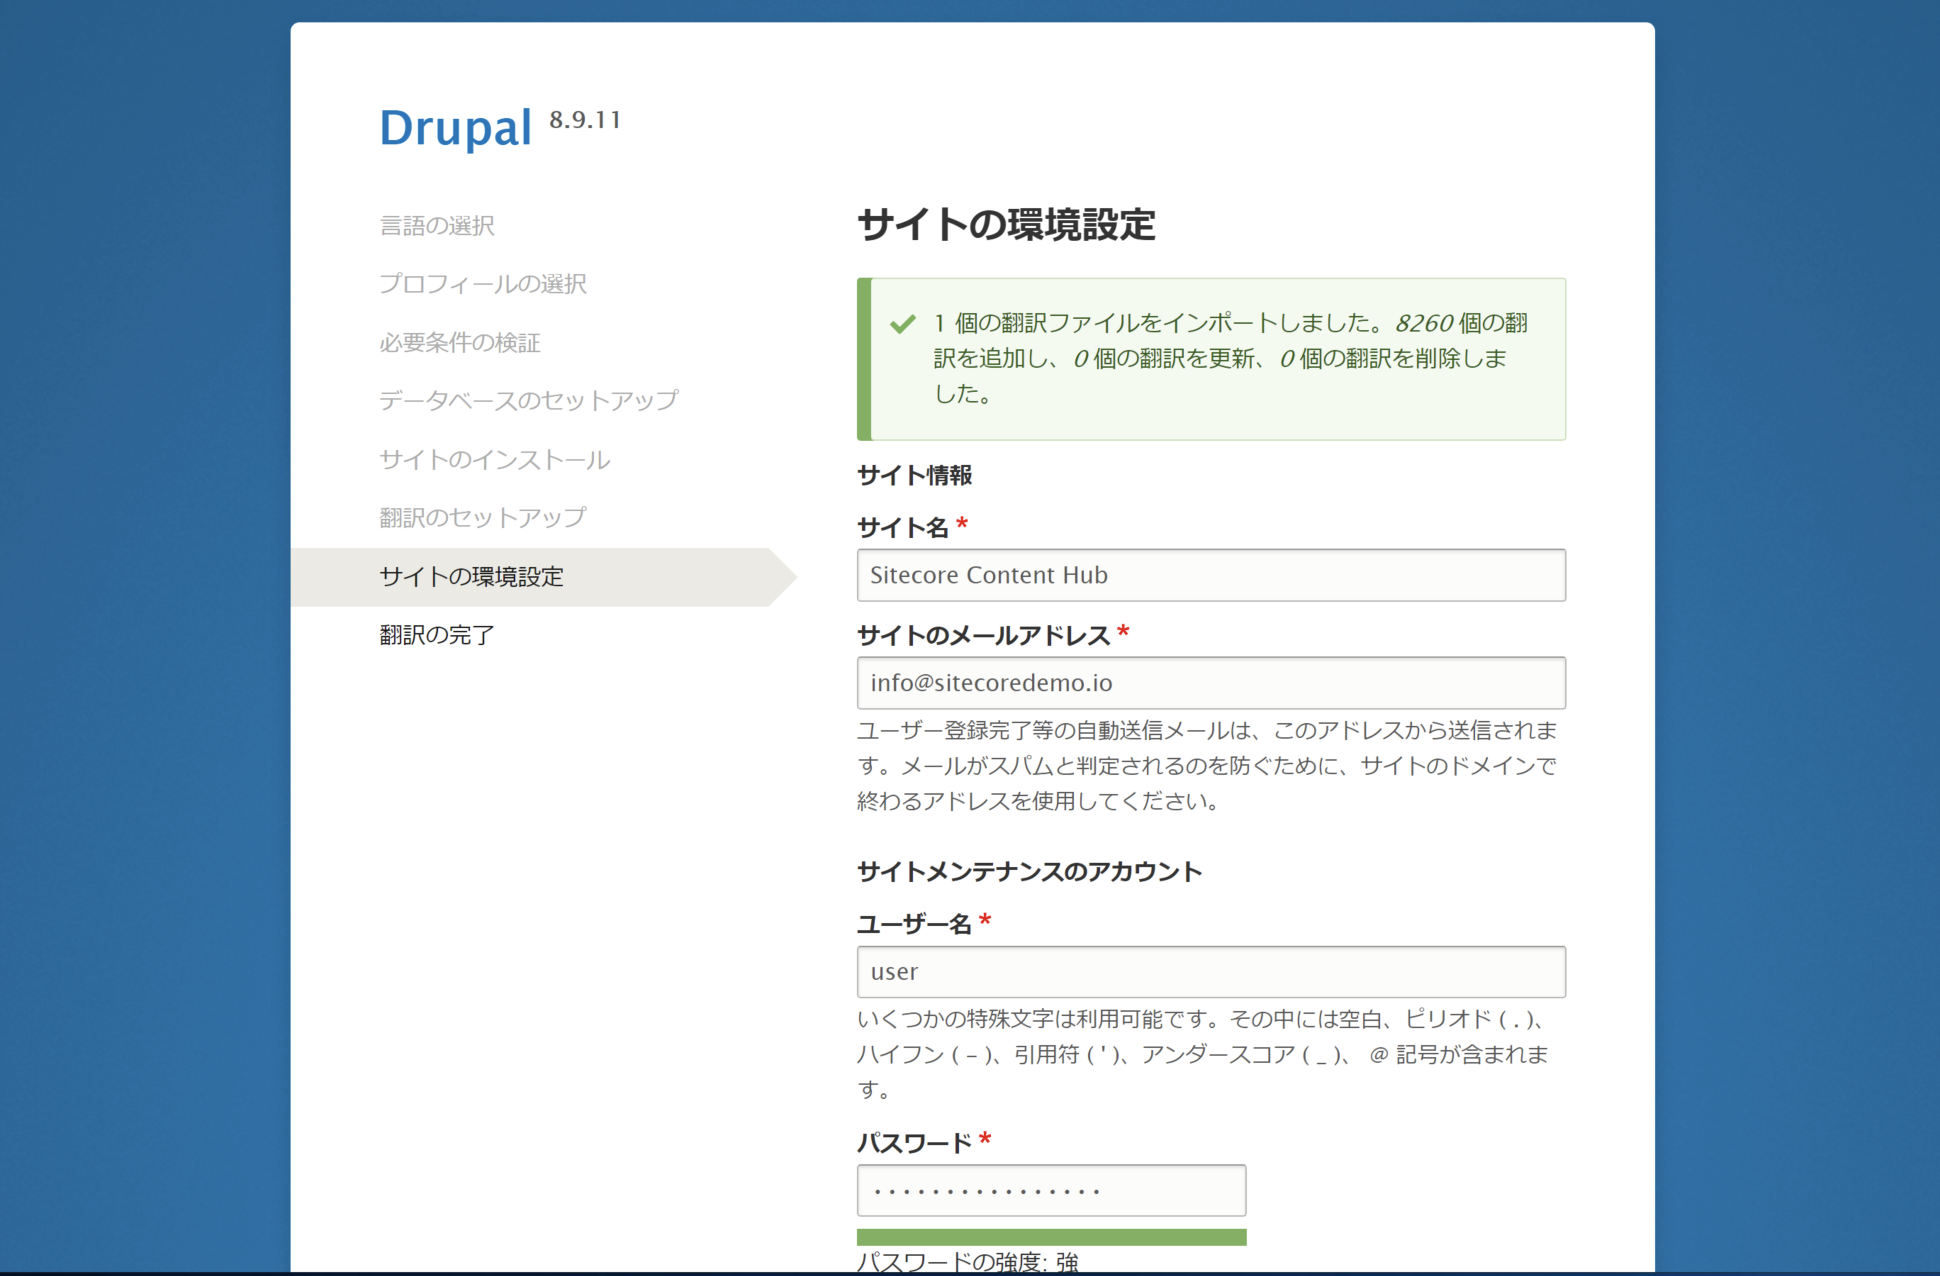
Task: Select the 必要条件の検証 step
Action: coord(460,343)
